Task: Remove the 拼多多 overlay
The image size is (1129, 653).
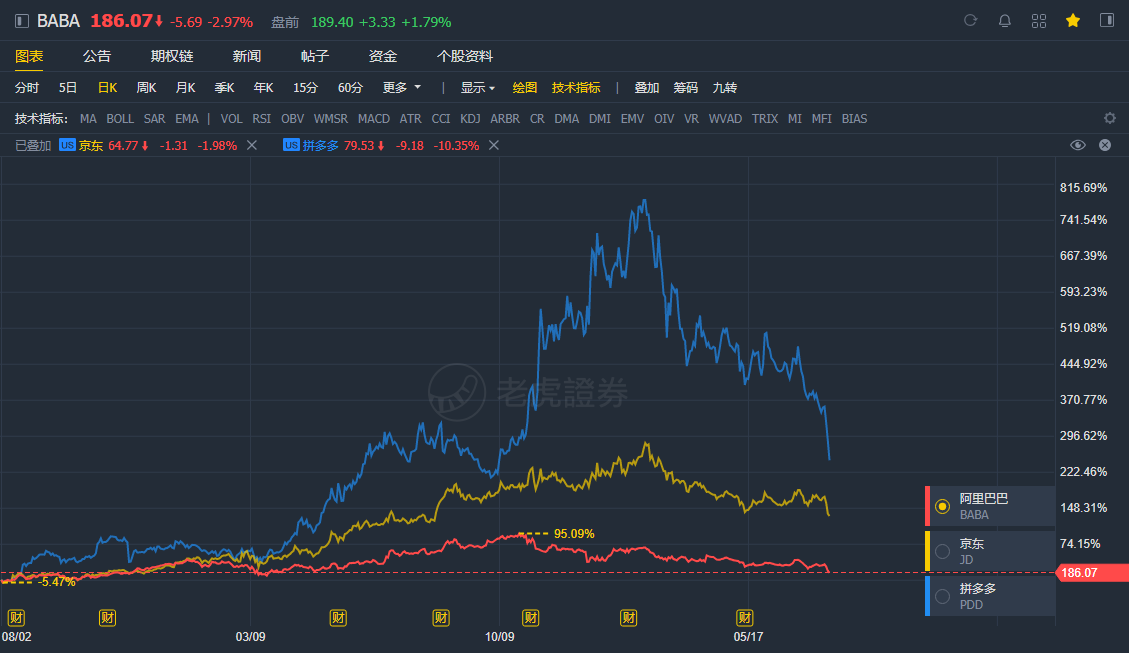Action: (x=494, y=145)
